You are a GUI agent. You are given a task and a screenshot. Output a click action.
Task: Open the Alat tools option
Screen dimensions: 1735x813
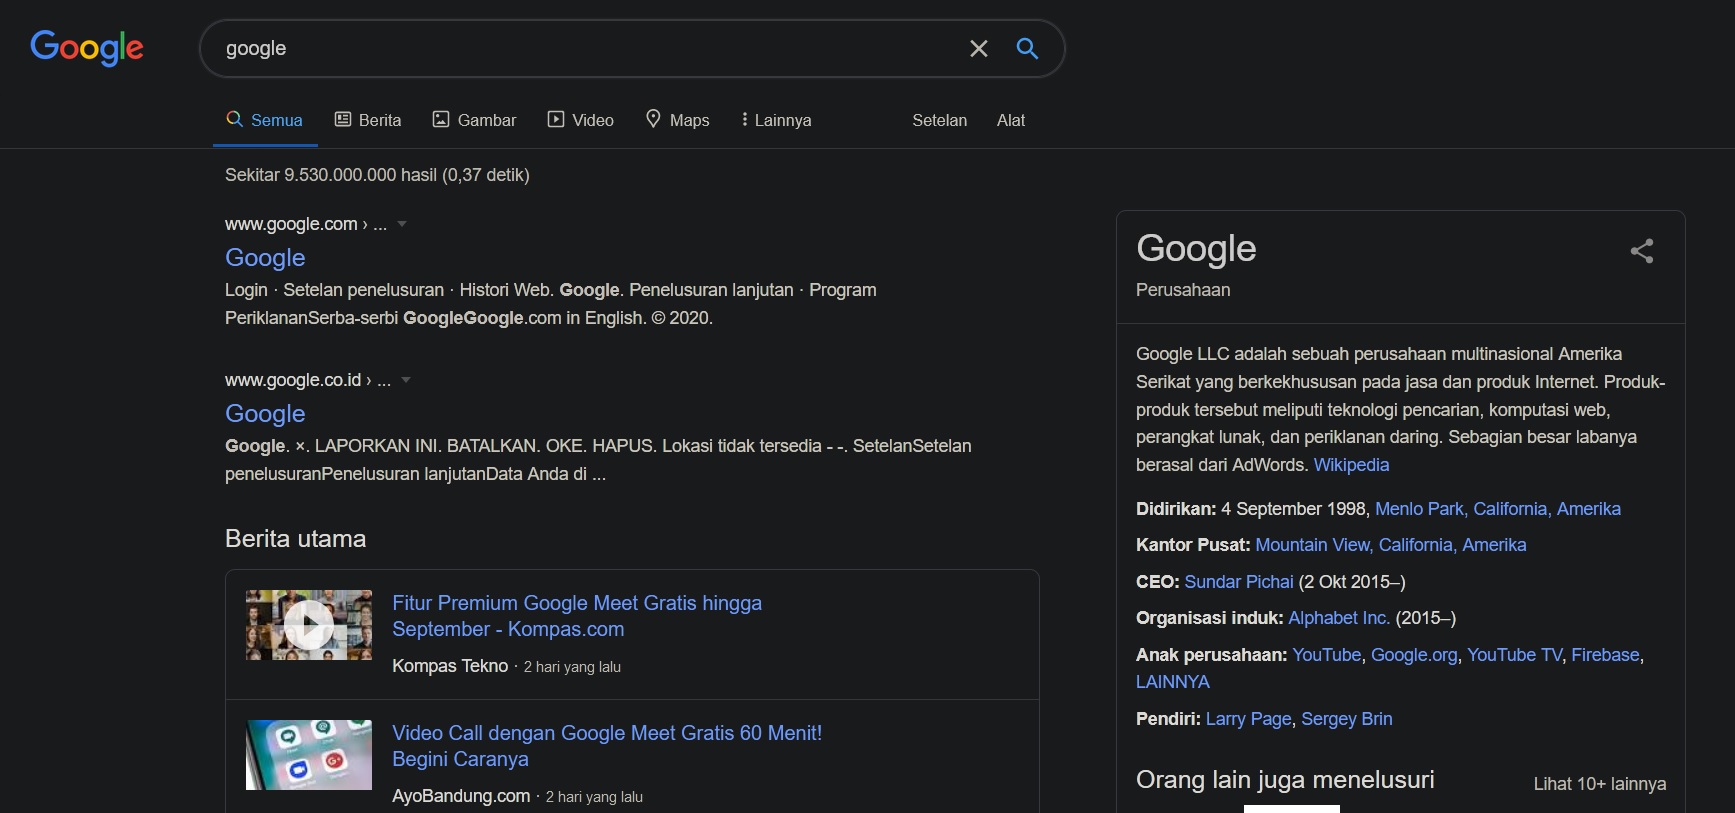pos(1011,120)
